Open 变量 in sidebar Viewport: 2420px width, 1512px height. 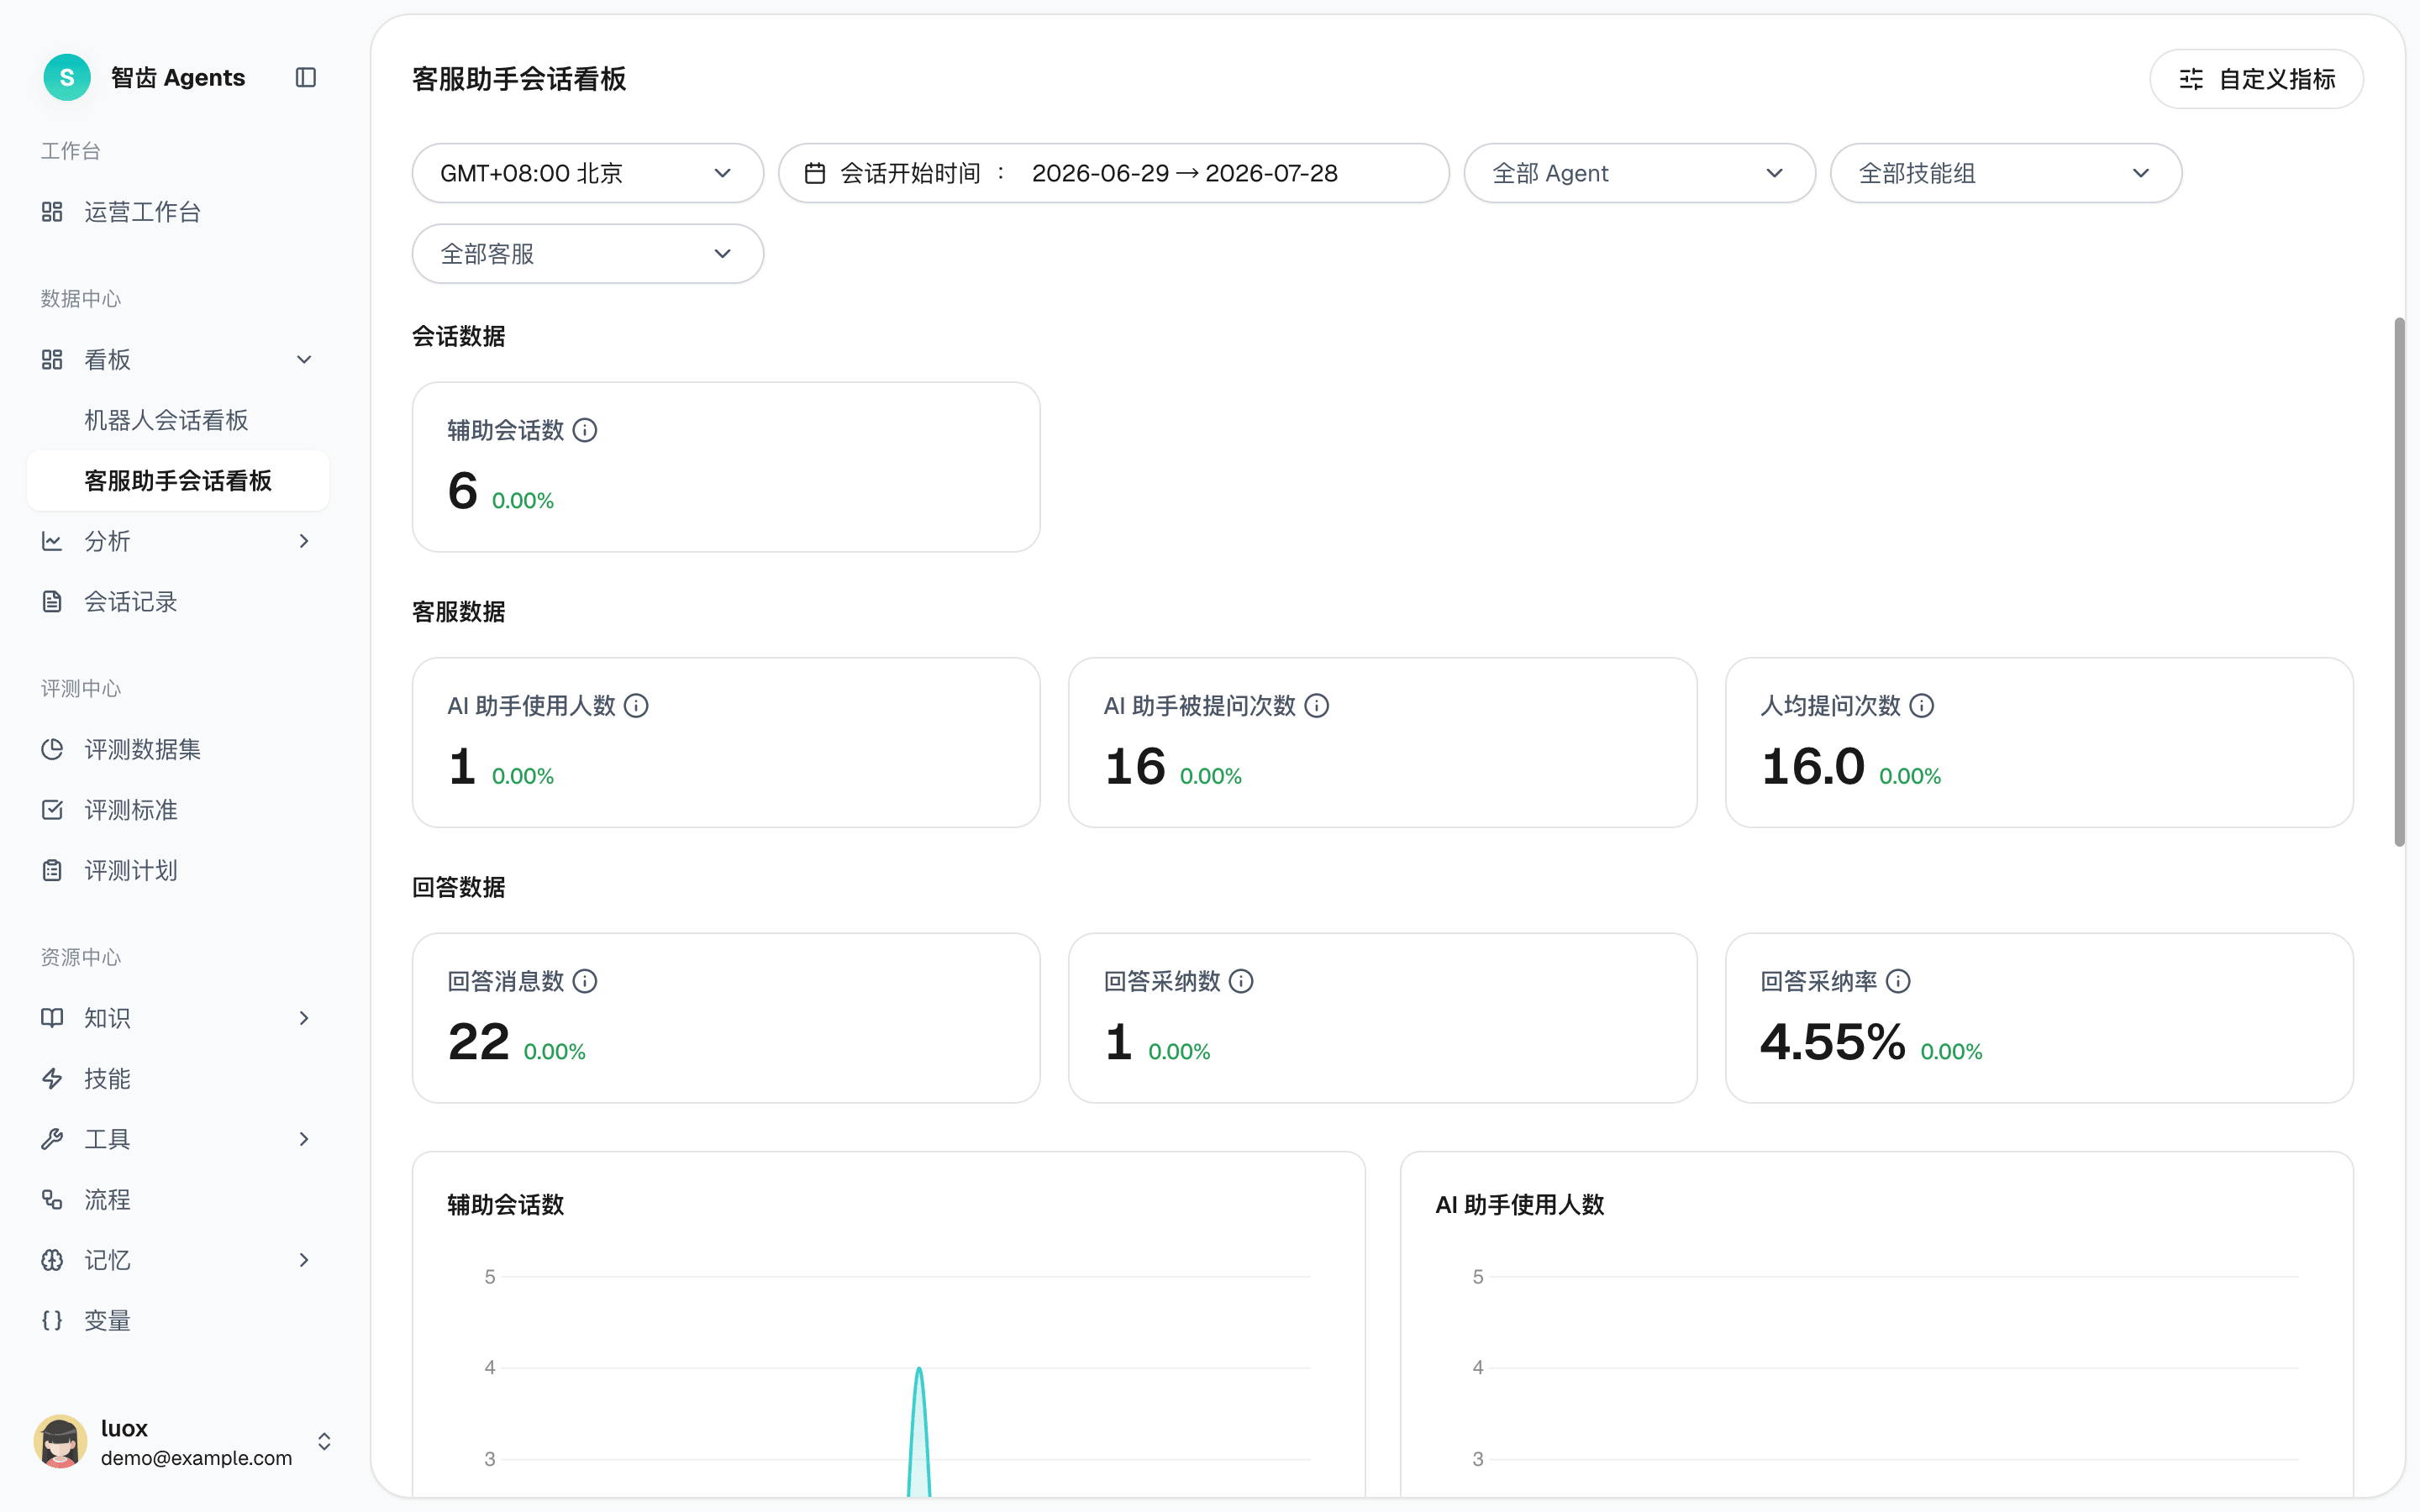(178, 1320)
